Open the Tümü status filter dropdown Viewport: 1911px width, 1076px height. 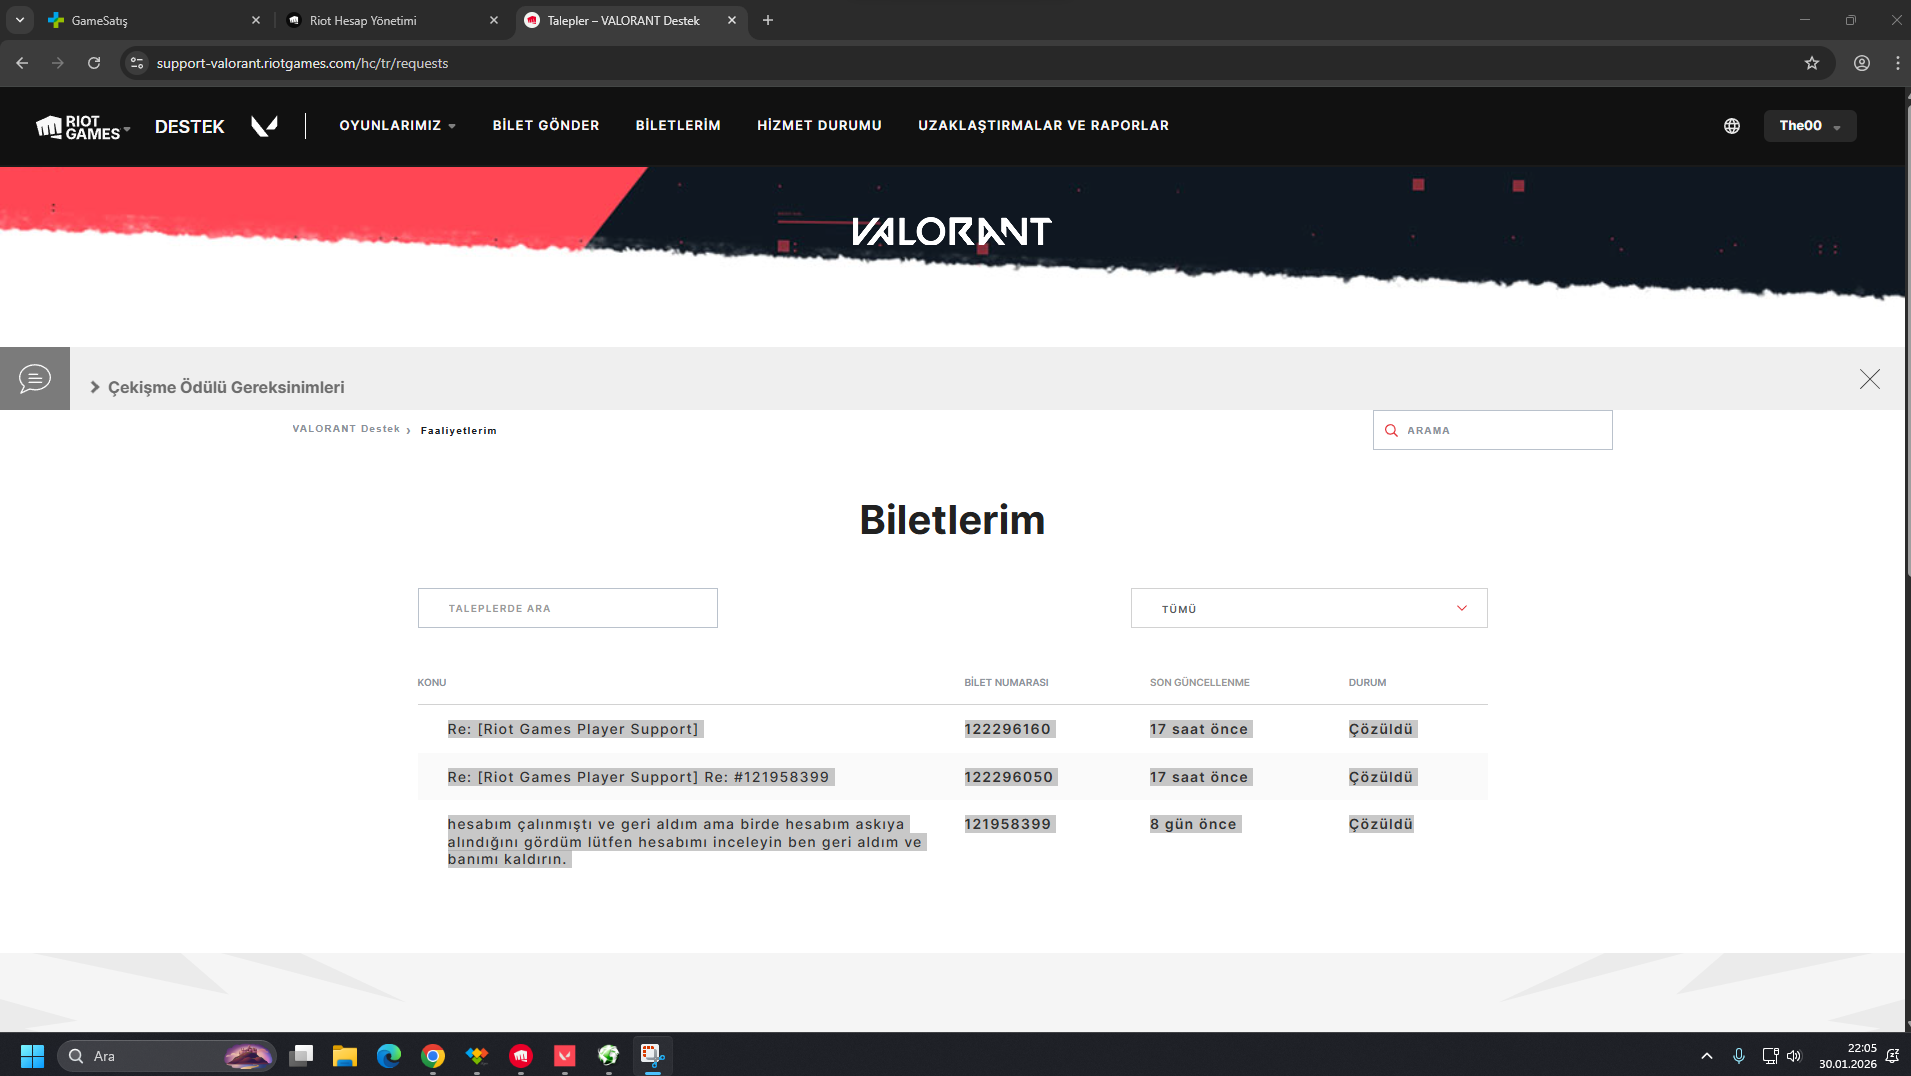tap(1309, 608)
